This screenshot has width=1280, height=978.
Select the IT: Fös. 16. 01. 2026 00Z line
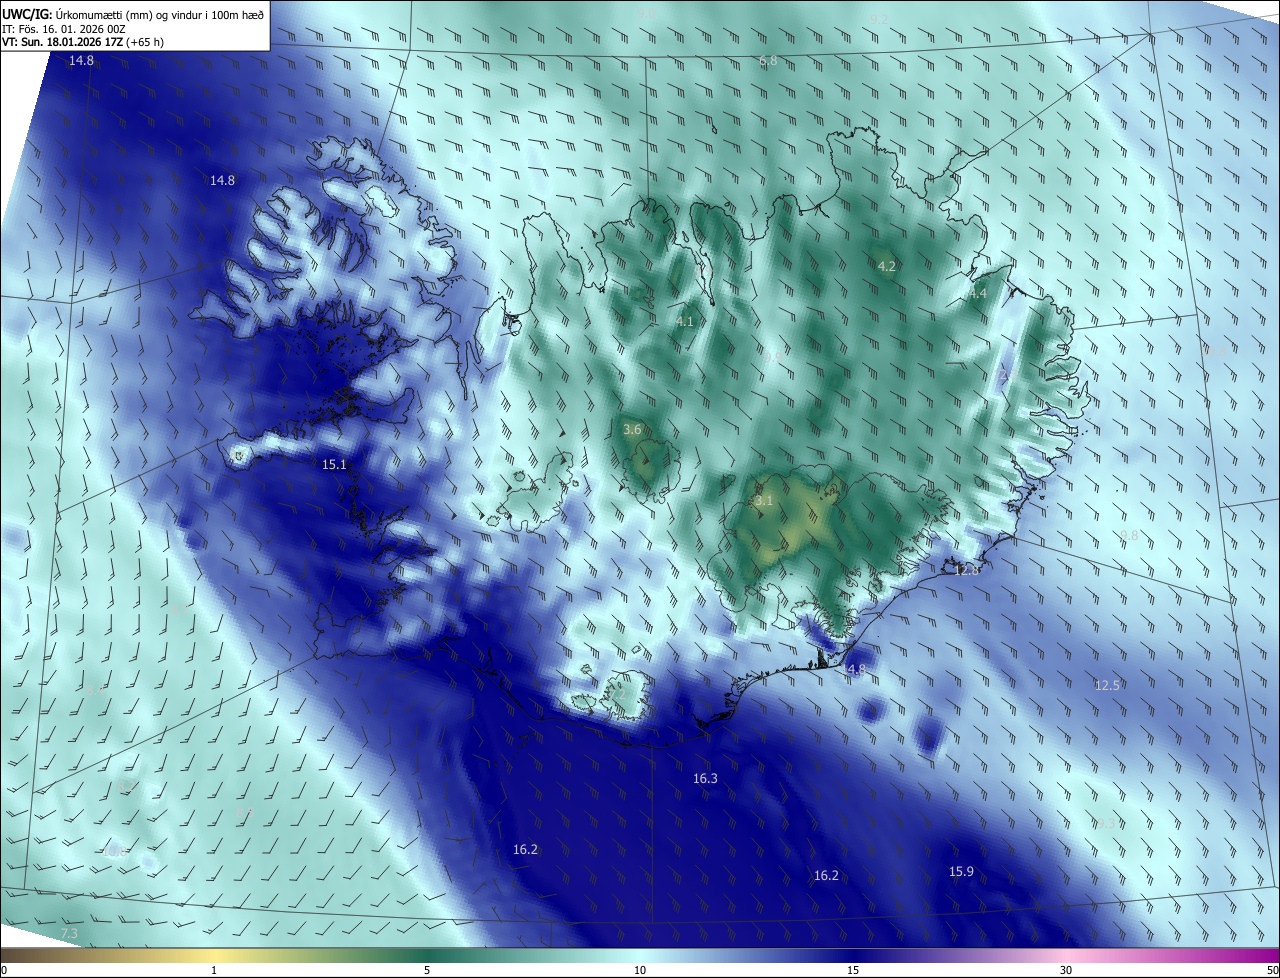(64, 29)
